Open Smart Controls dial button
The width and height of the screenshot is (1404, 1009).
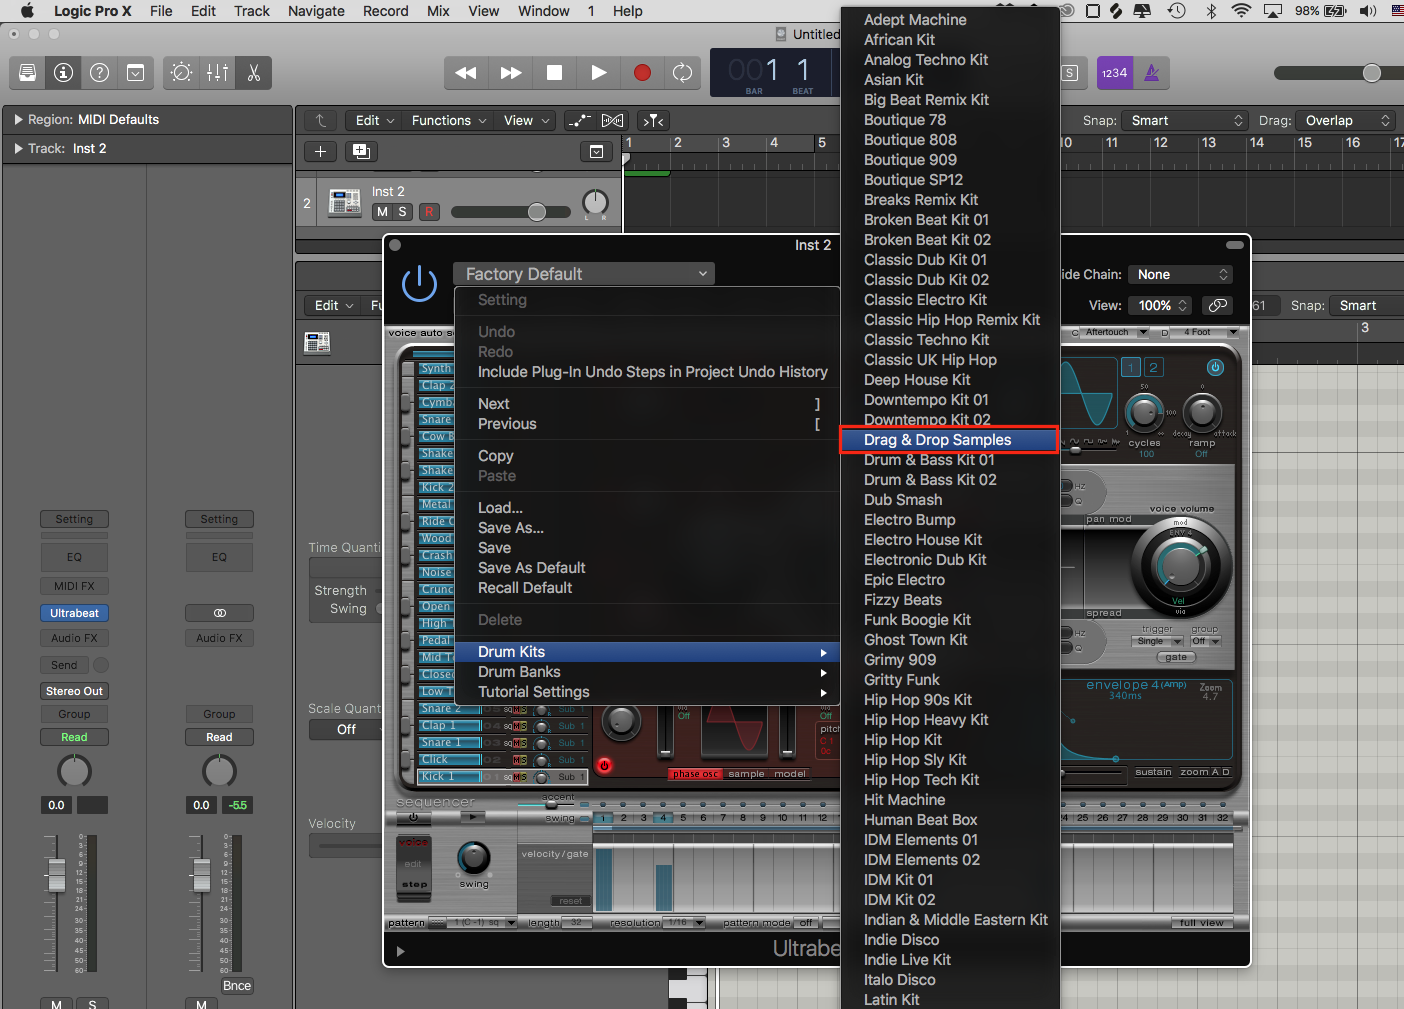point(182,73)
